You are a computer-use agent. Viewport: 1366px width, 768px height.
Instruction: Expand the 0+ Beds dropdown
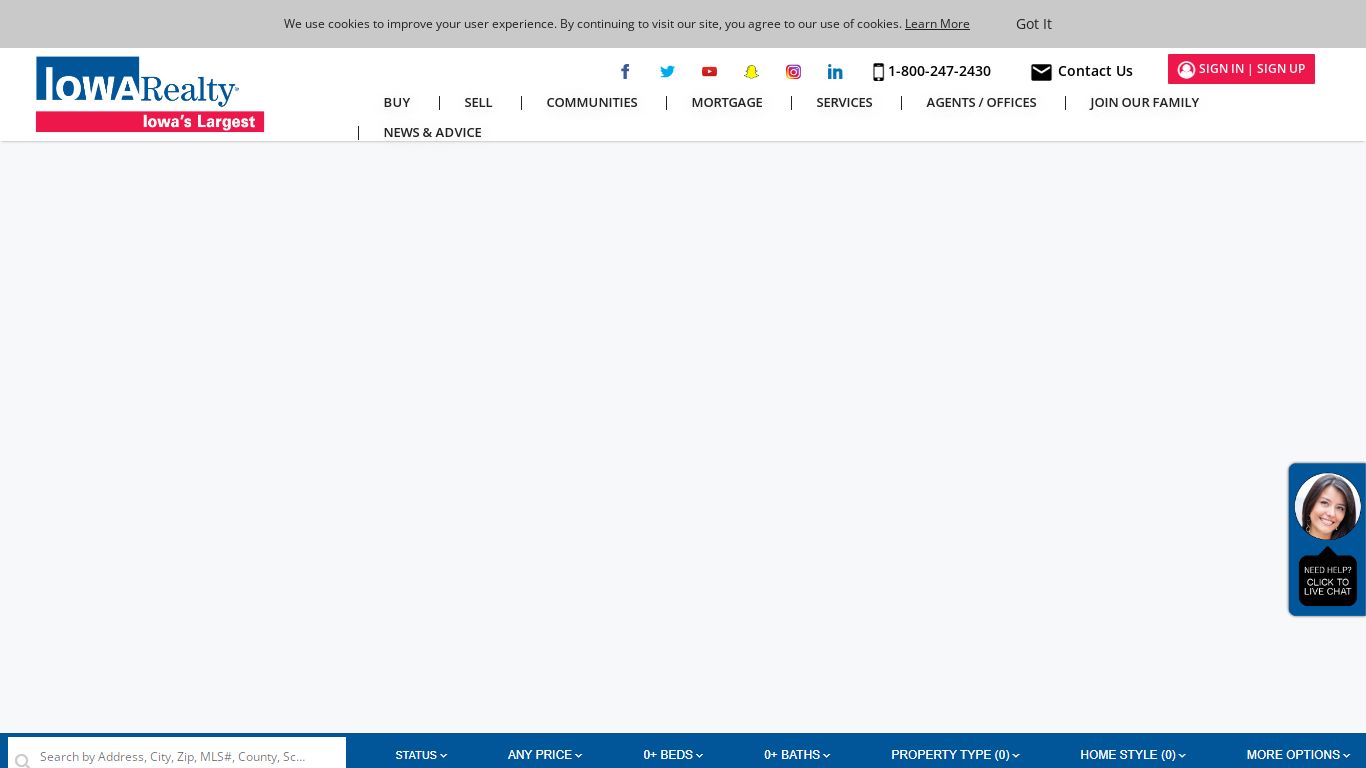[673, 755]
